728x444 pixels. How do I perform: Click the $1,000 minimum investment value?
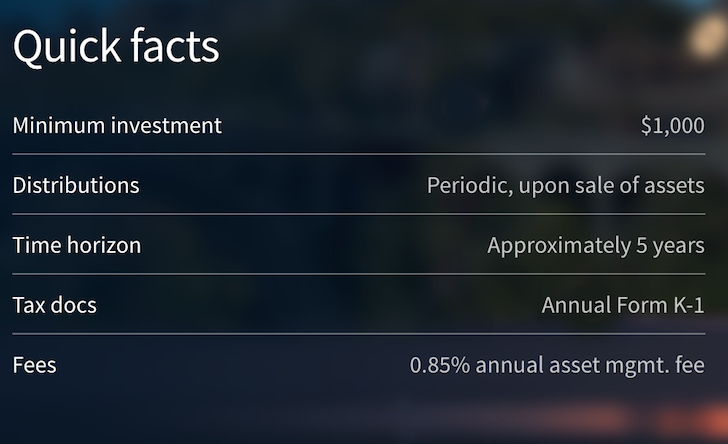(x=673, y=126)
